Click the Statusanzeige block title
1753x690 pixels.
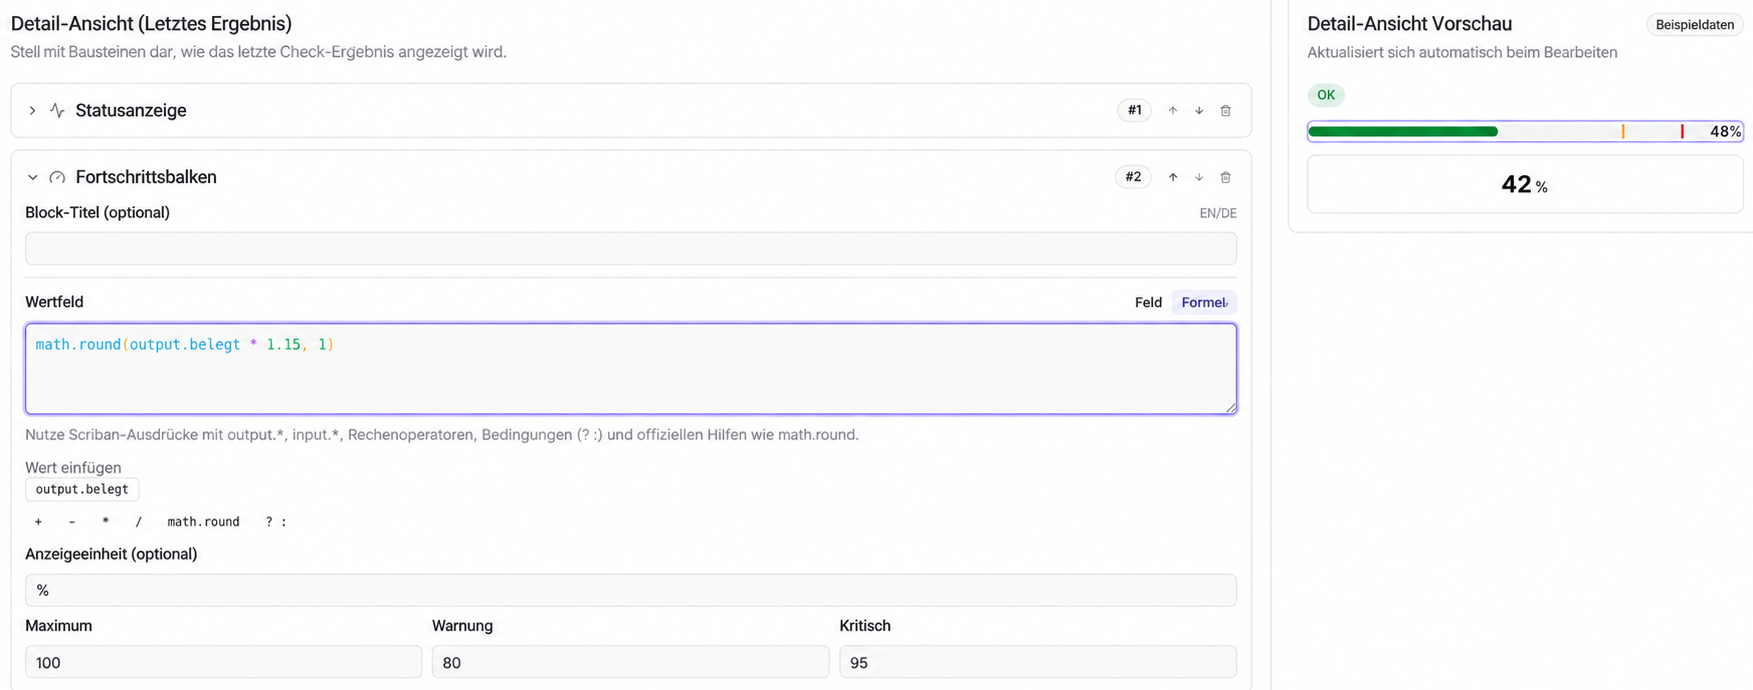click(131, 110)
